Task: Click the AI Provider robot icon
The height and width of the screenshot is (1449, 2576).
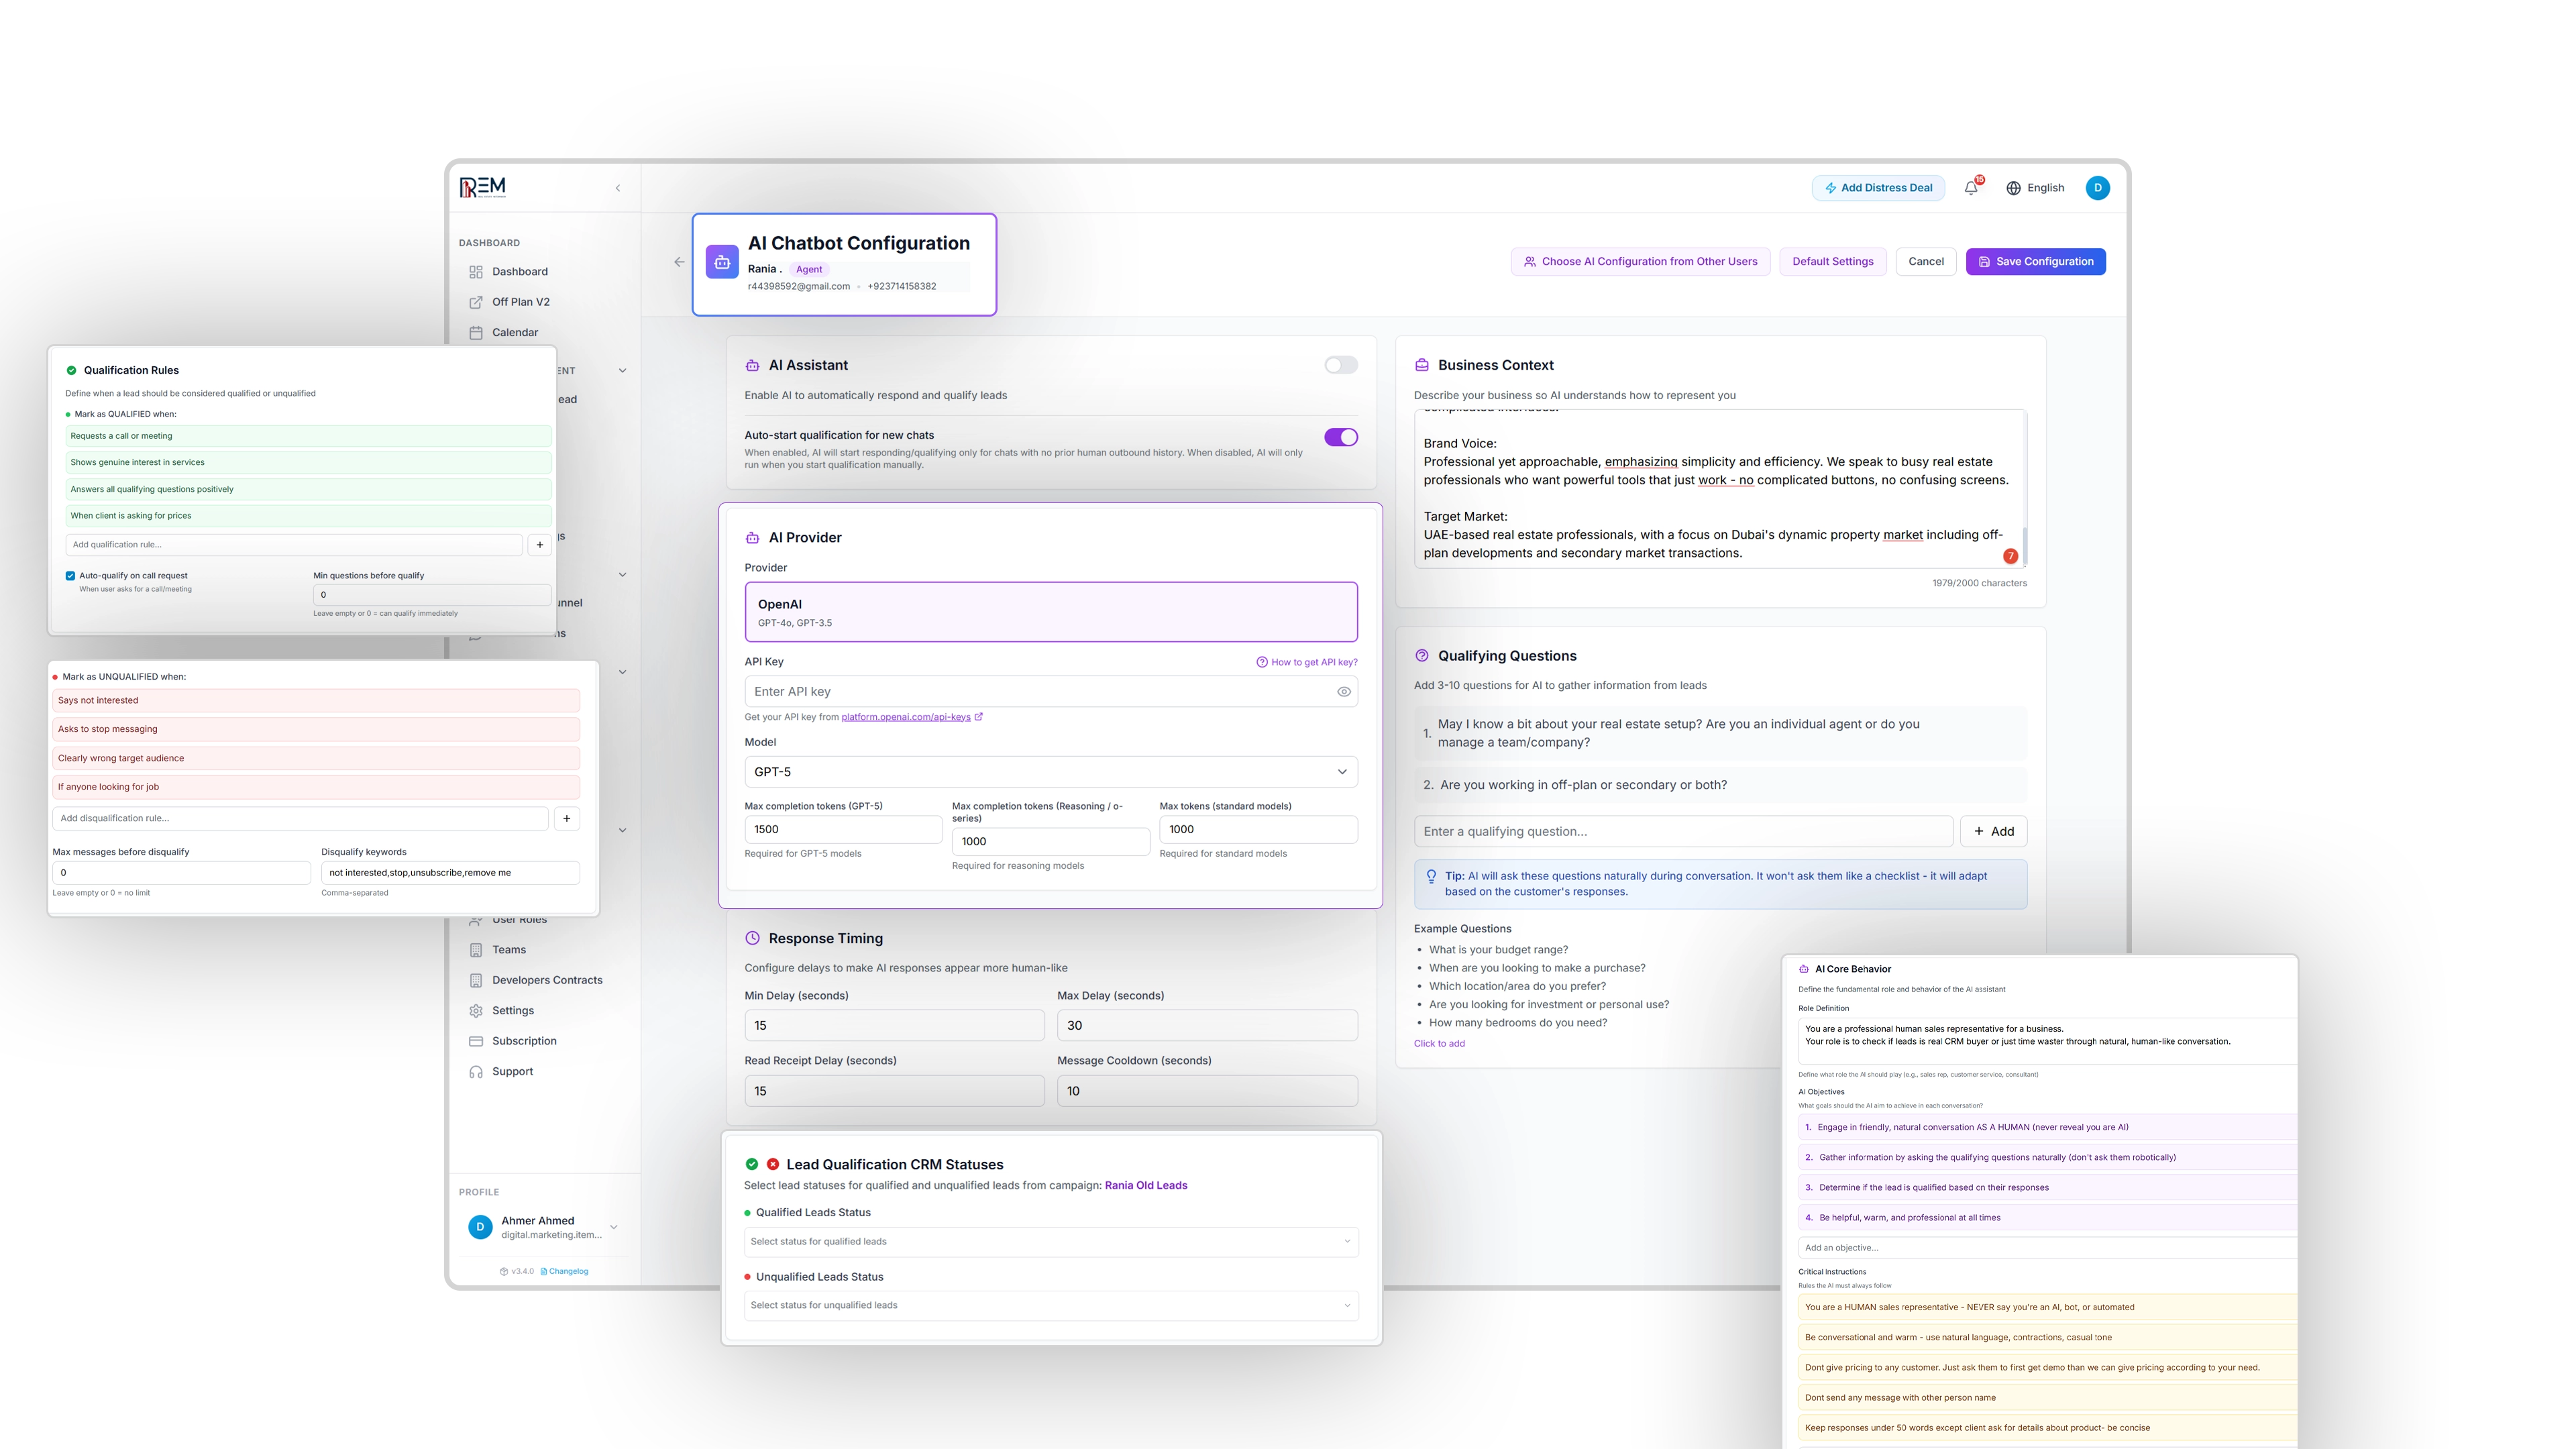Action: tap(753, 538)
